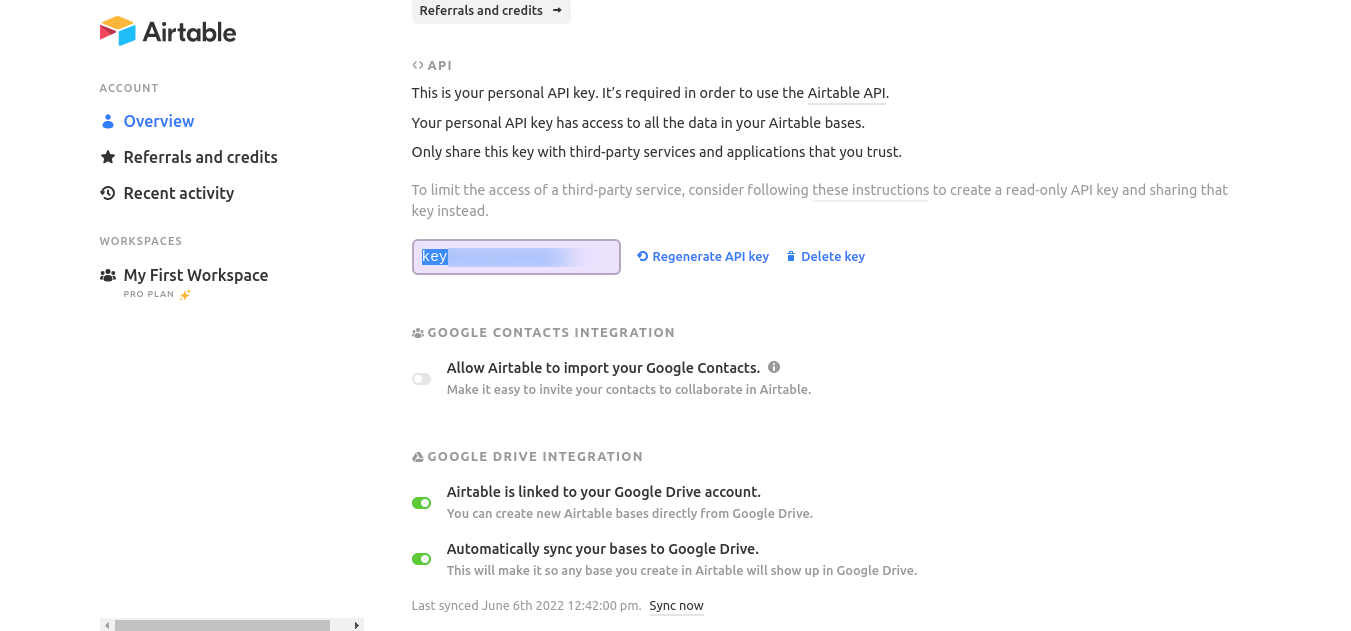Open Recent activity from the sidebar
This screenshot has width=1351, height=631.
click(178, 192)
